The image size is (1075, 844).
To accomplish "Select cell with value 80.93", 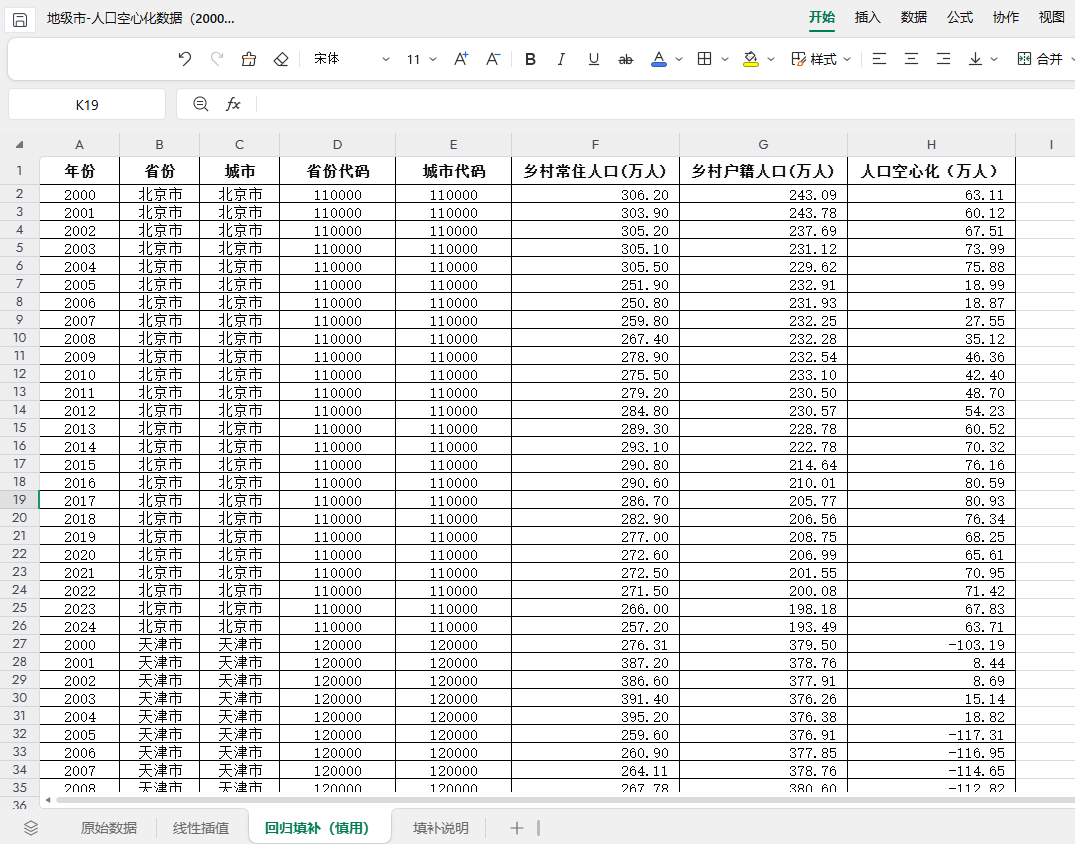I will 931,501.
